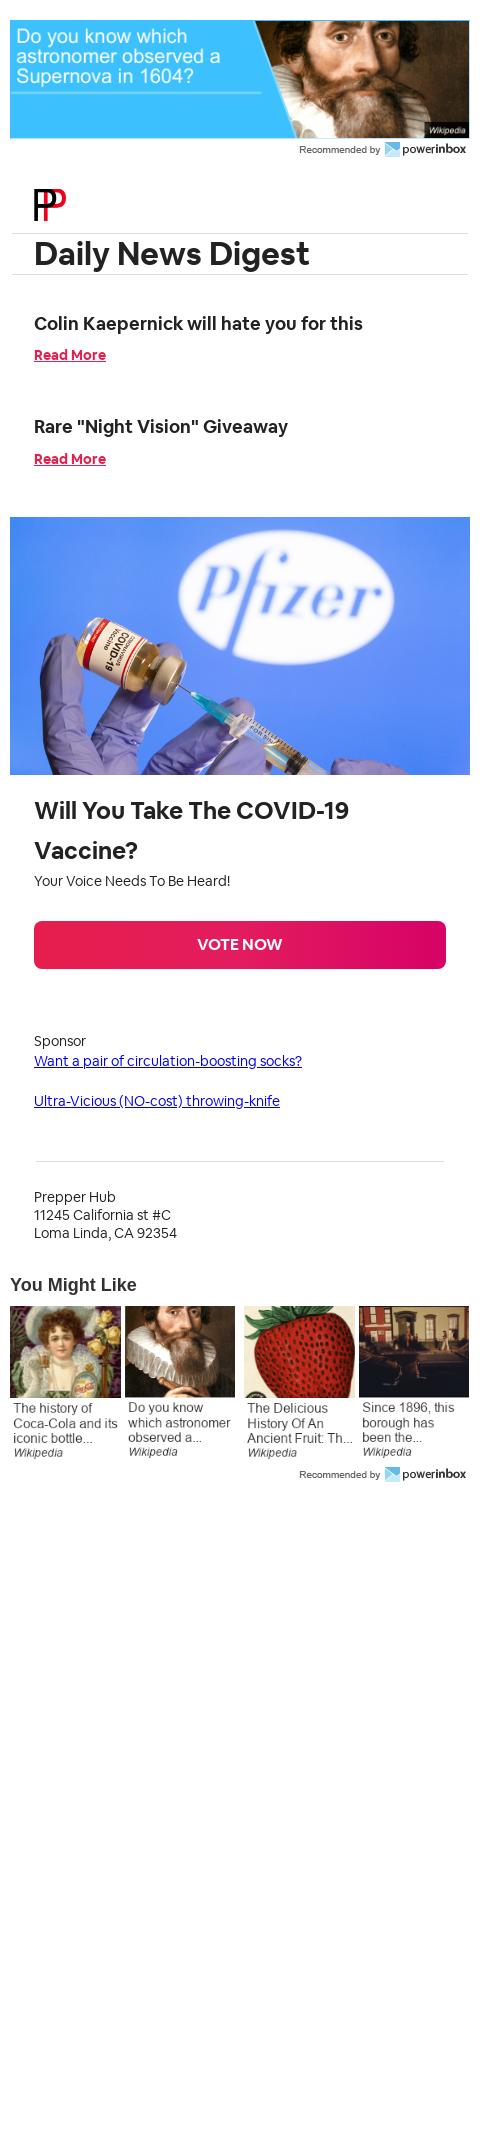The width and height of the screenshot is (480, 2142).
Task: Open The Delicious History Of An Ancient Fruit
Action: (x=299, y=1423)
